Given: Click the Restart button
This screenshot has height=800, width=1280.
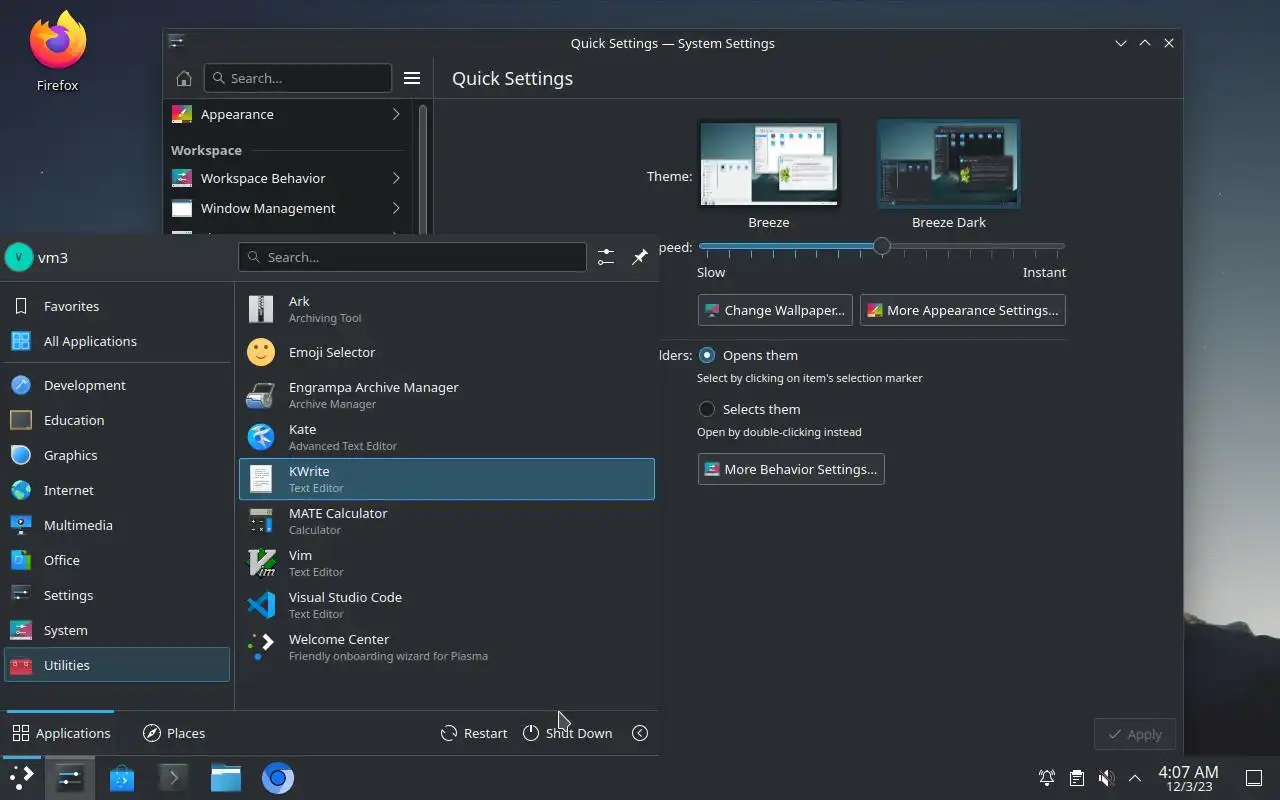Looking at the screenshot, I should [474, 733].
